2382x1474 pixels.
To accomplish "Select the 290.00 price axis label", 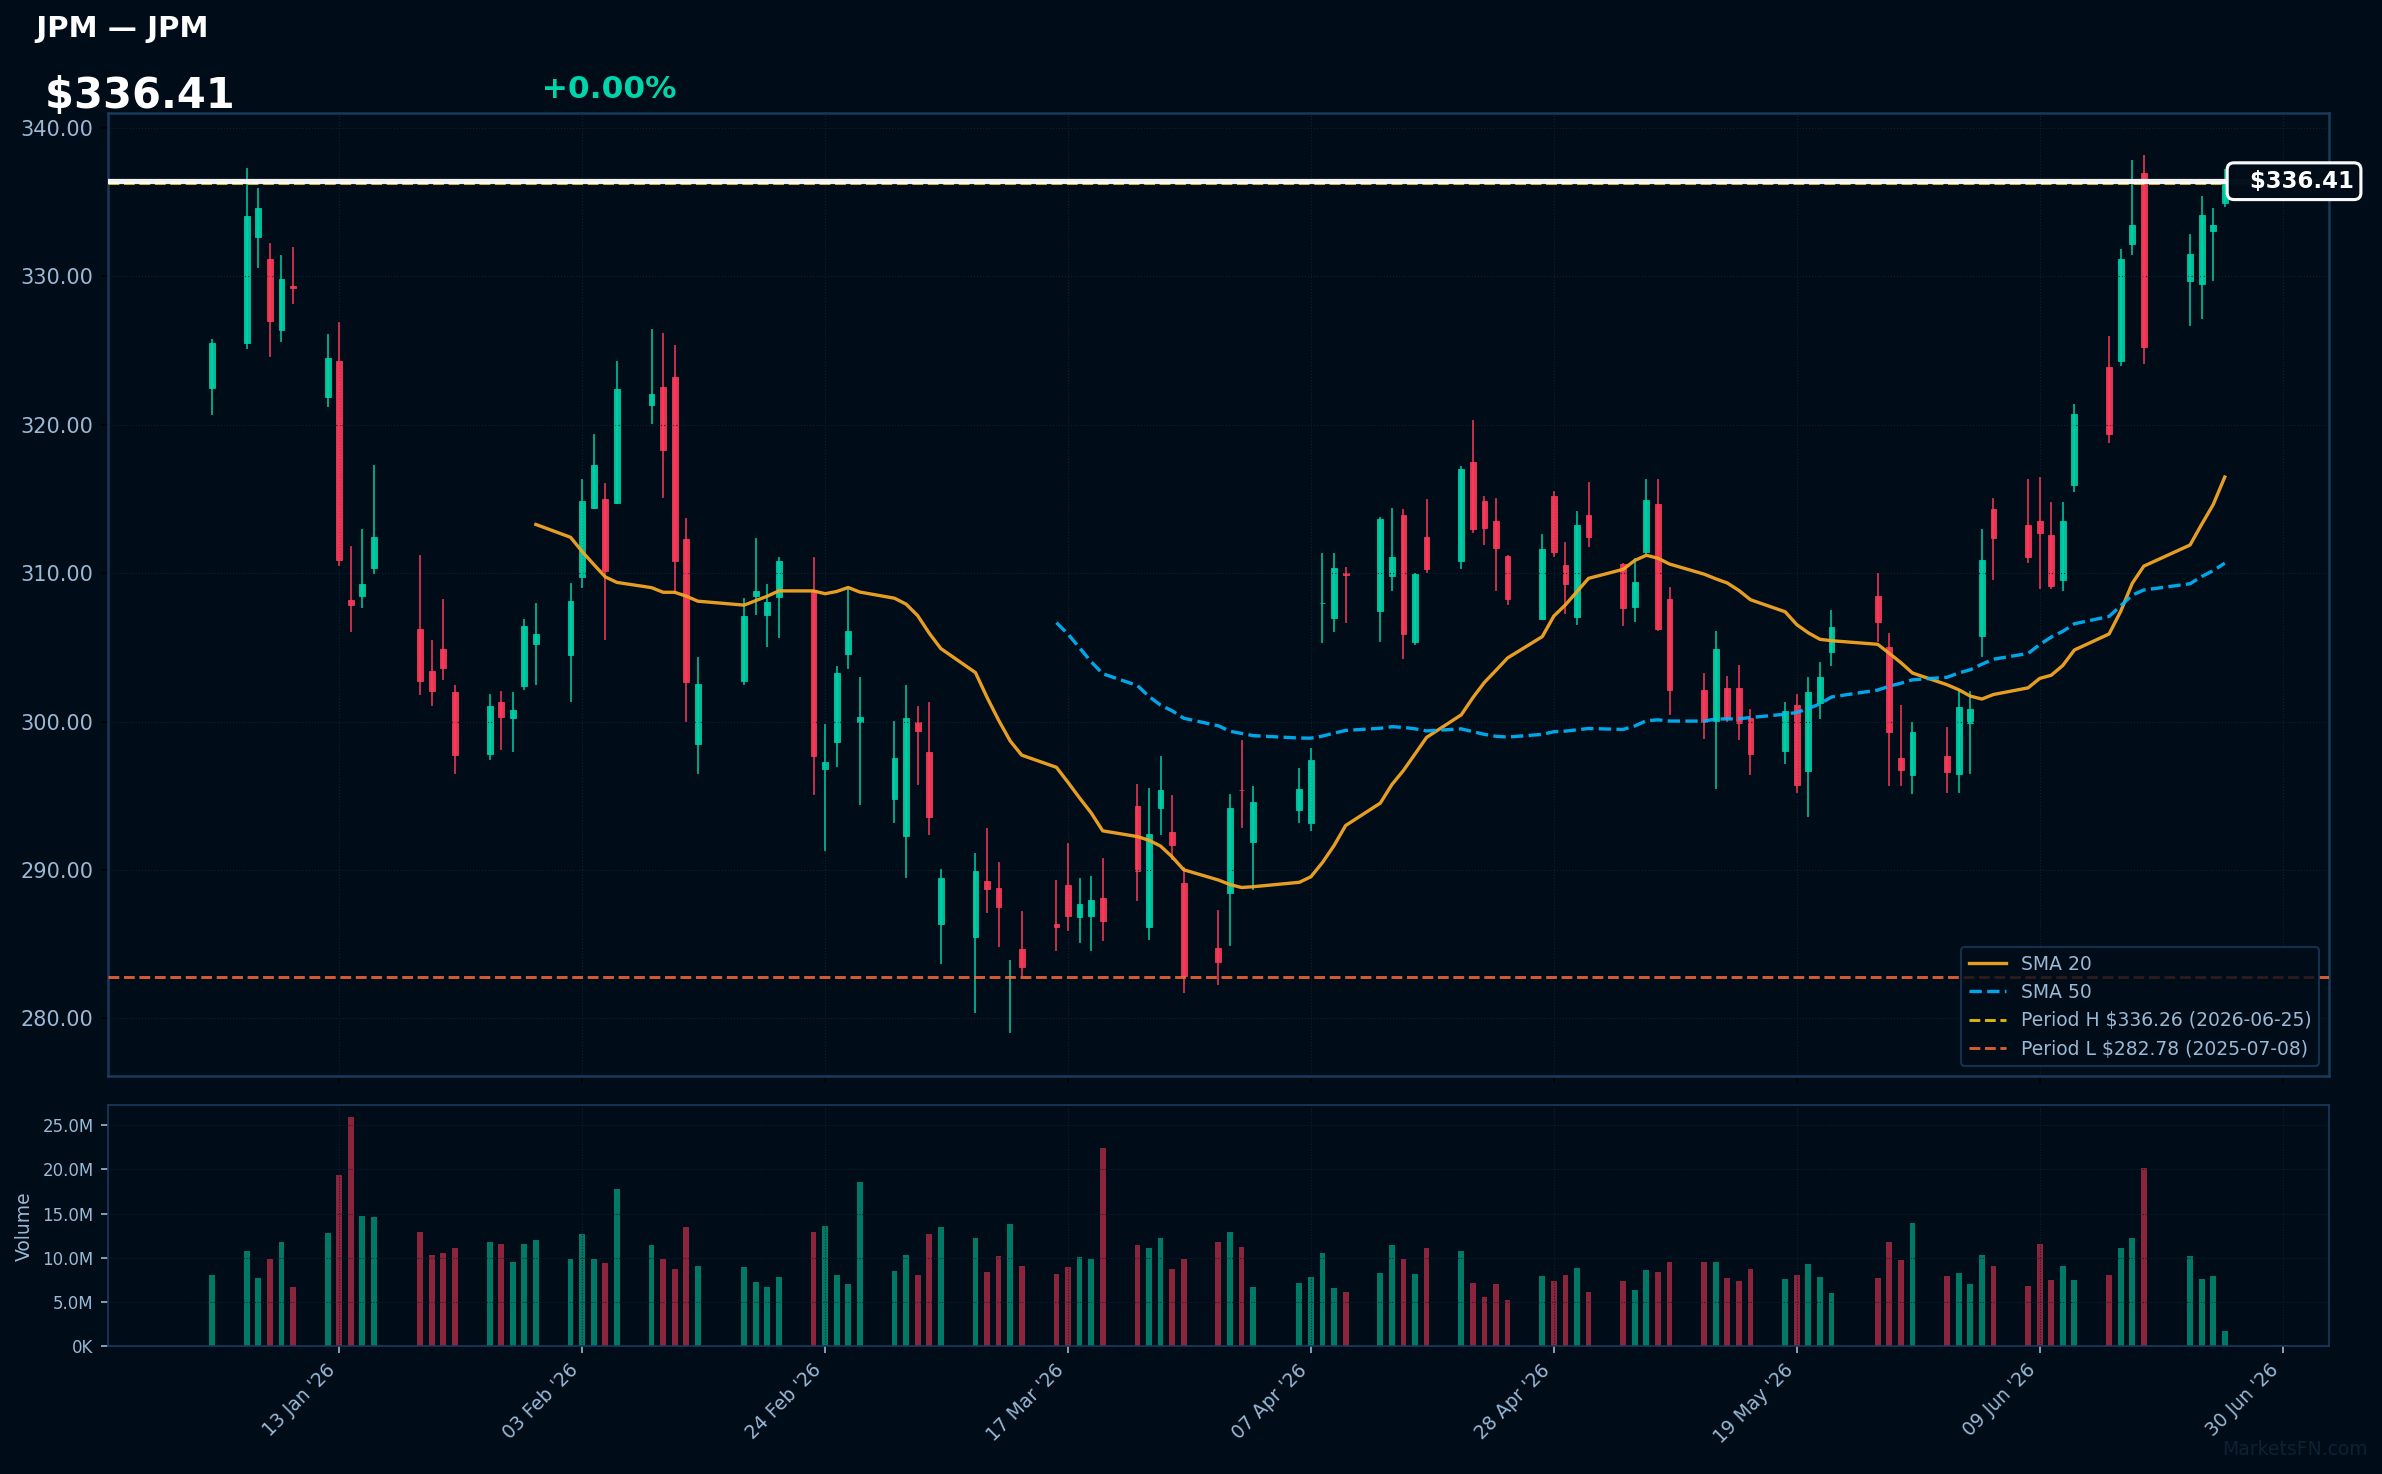I will tap(57, 870).
